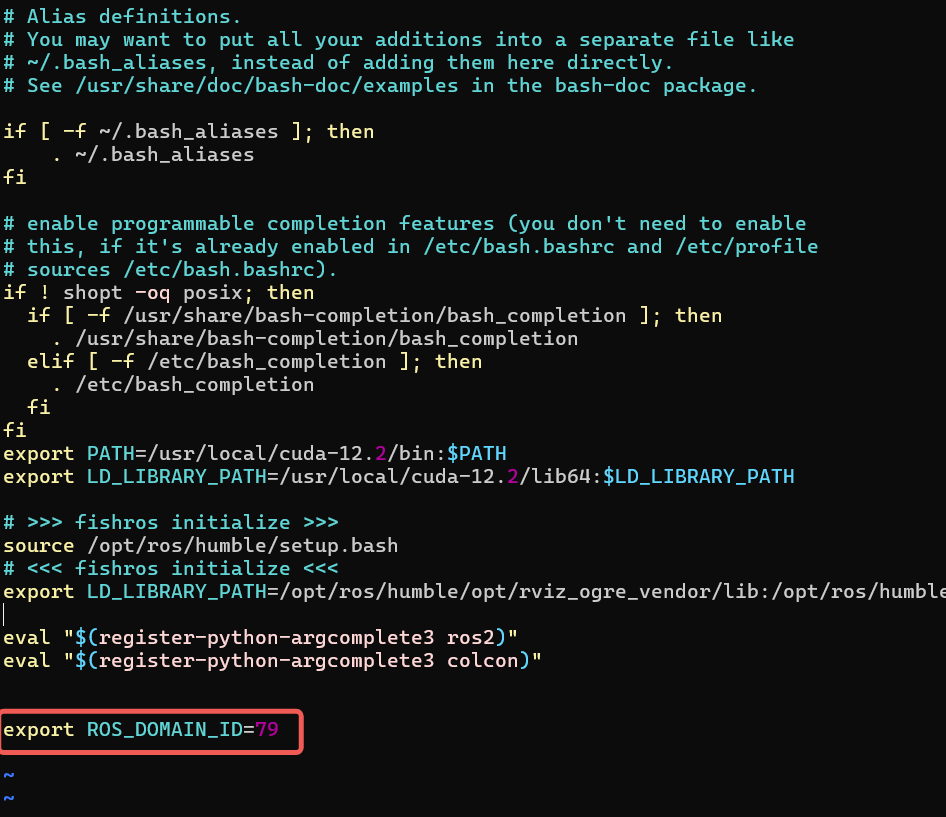The image size is (946, 817).
Task: Click $LD_LIBRARY_PATH at end of cuda lib64 line
Action: coord(698,477)
